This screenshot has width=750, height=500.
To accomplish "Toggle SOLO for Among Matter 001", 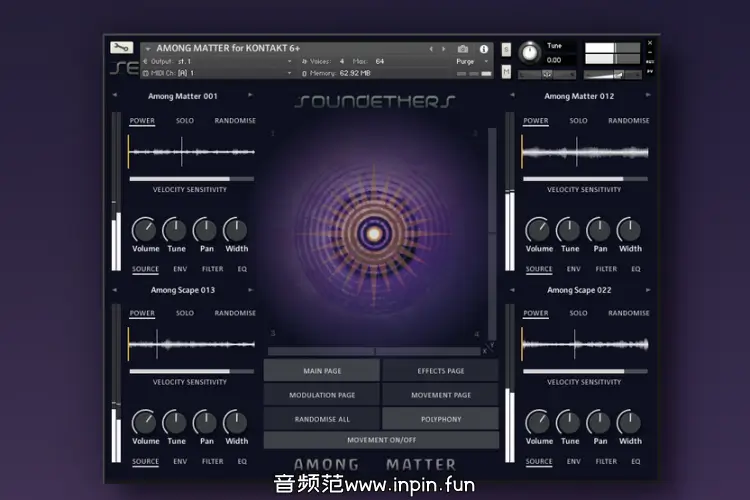I will tap(185, 121).
